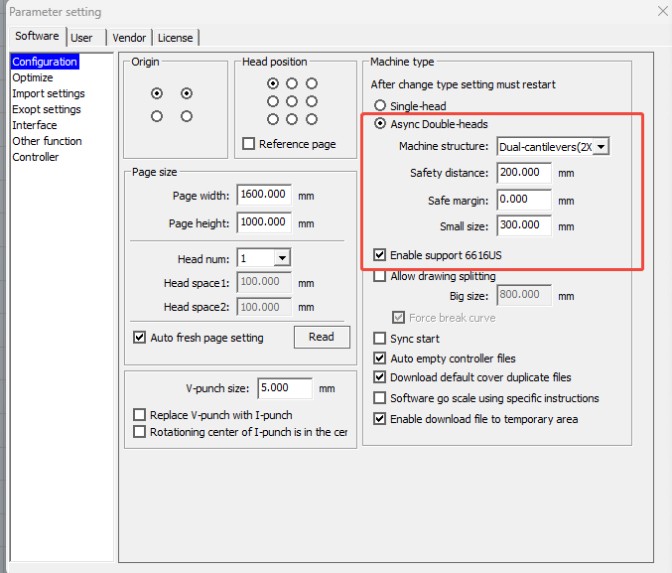Image resolution: width=672 pixels, height=573 pixels.
Task: Switch to the User tab
Action: point(82,38)
